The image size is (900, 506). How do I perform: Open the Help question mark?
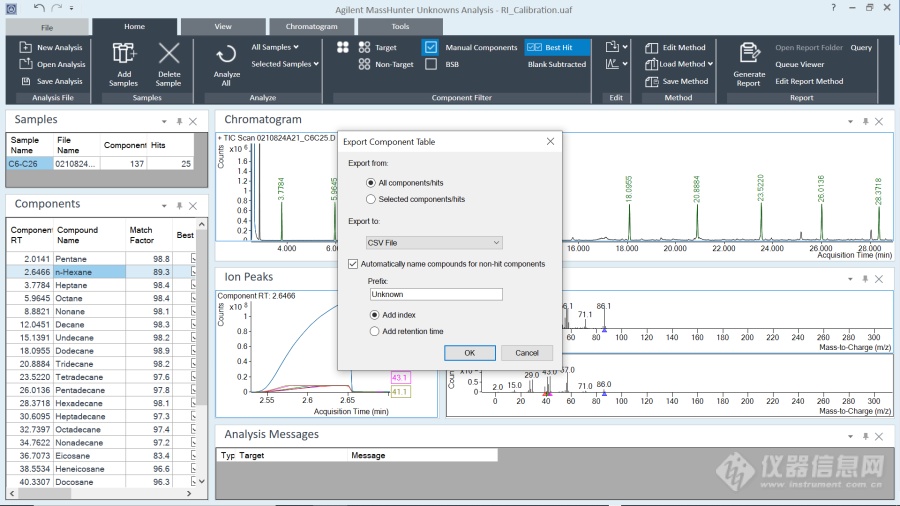coord(833,8)
